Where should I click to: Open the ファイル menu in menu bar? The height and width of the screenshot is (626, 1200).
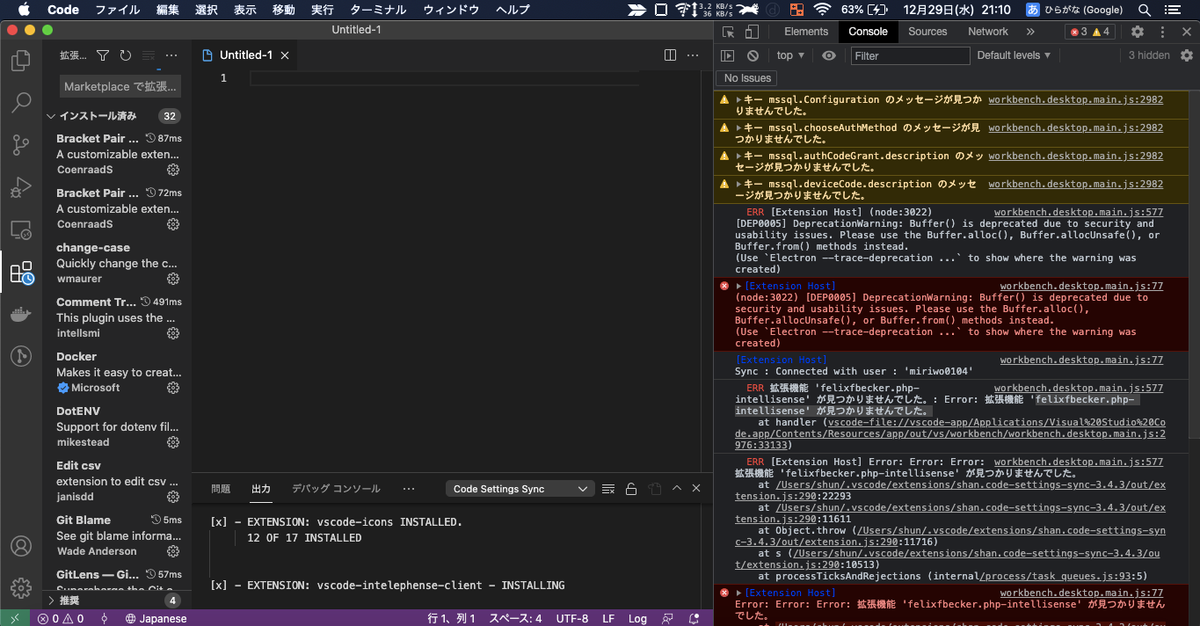(x=117, y=9)
